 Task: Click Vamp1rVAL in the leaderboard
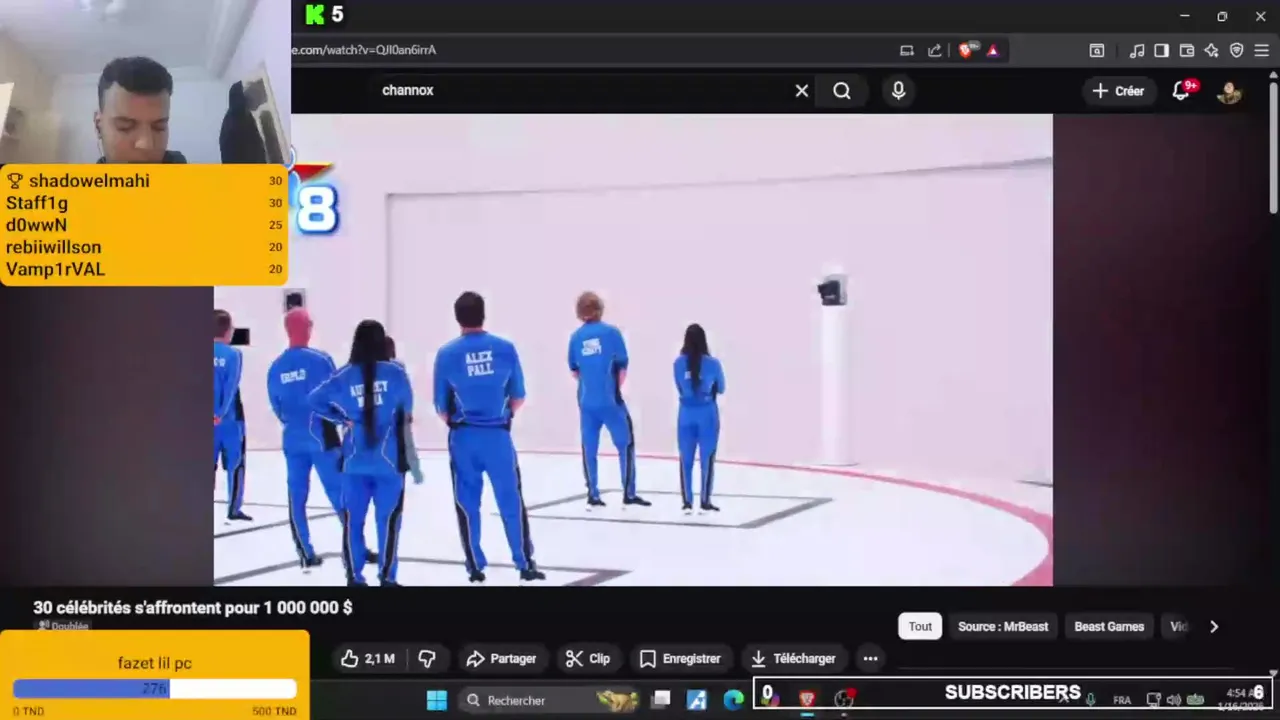point(55,269)
